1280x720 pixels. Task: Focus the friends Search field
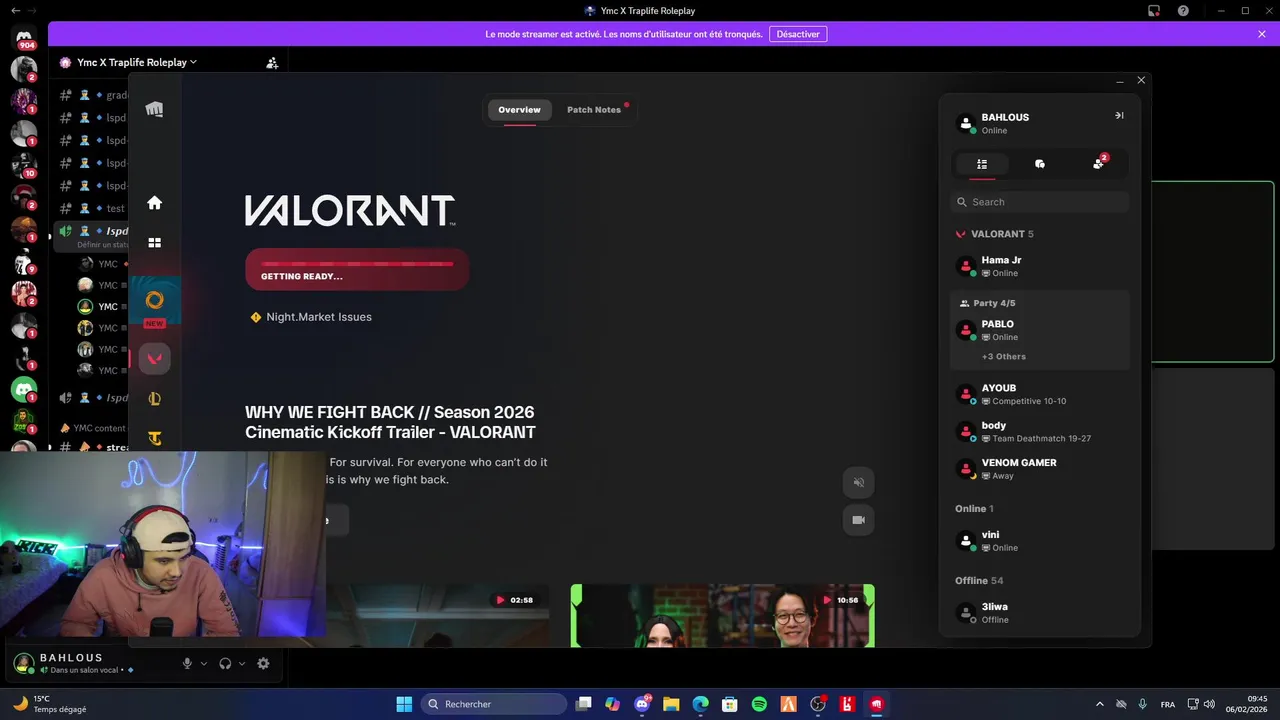coord(1040,202)
